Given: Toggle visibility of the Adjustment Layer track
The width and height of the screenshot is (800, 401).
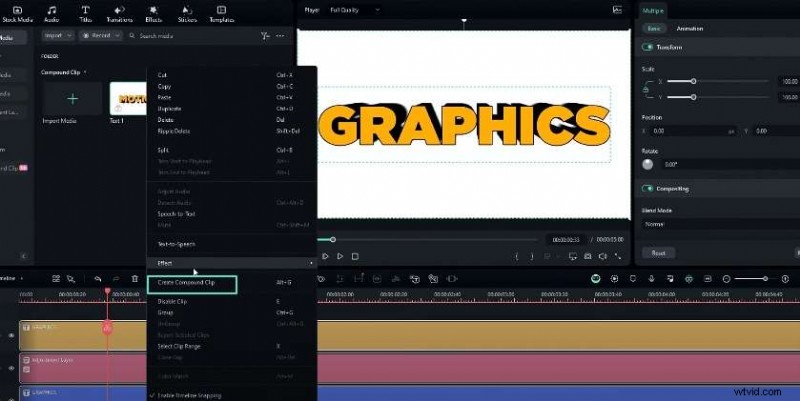Looking at the screenshot, I should (x=11, y=368).
